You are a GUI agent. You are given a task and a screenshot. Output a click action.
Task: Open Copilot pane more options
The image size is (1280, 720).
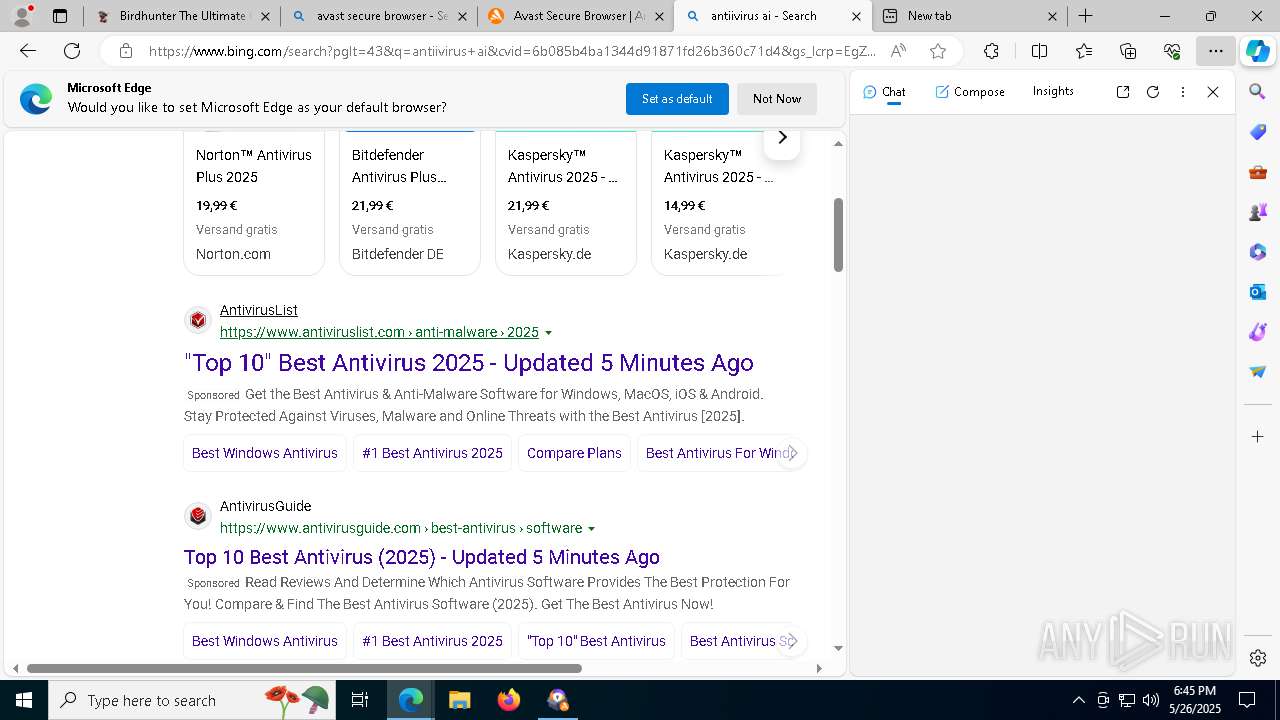[x=1183, y=92]
